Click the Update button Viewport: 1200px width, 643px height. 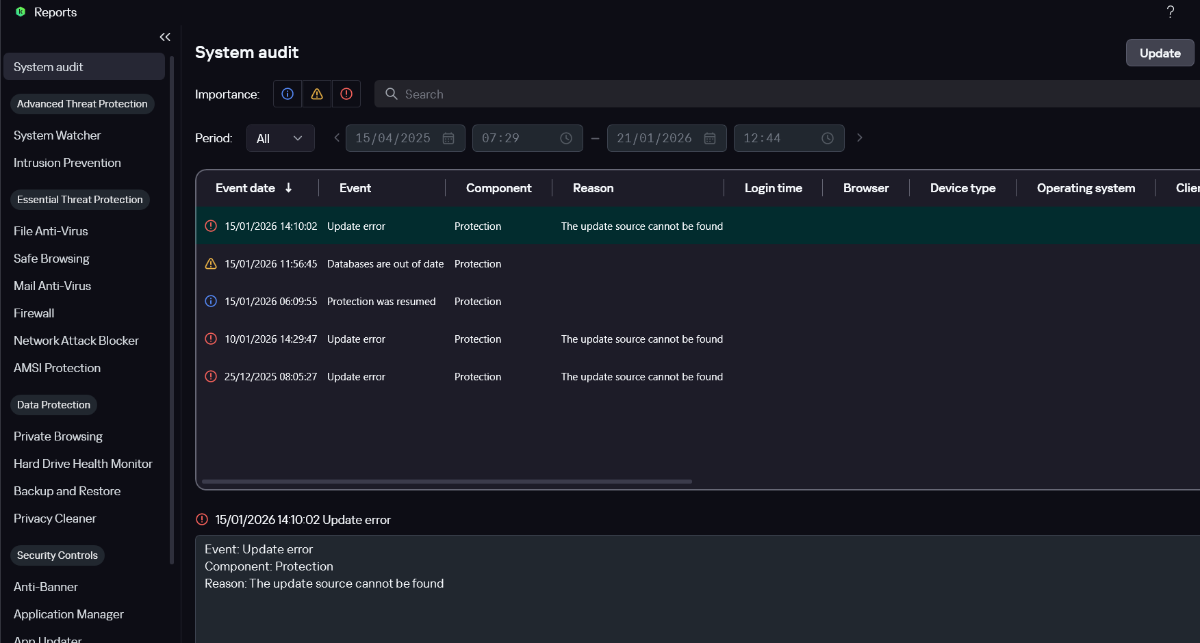(1159, 53)
